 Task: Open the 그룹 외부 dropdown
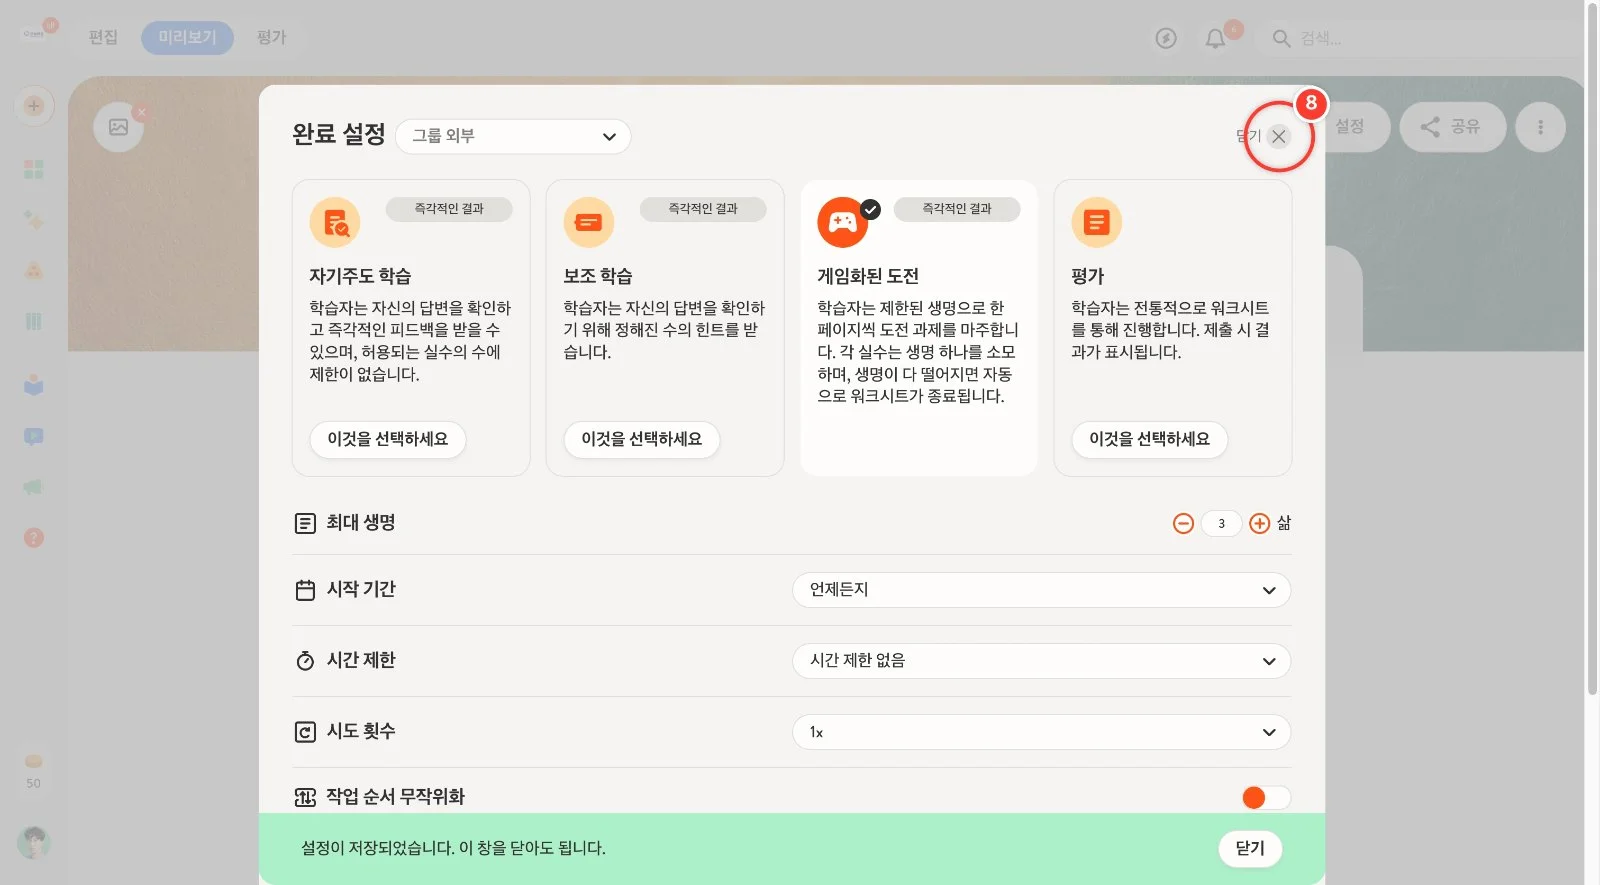pyautogui.click(x=513, y=137)
